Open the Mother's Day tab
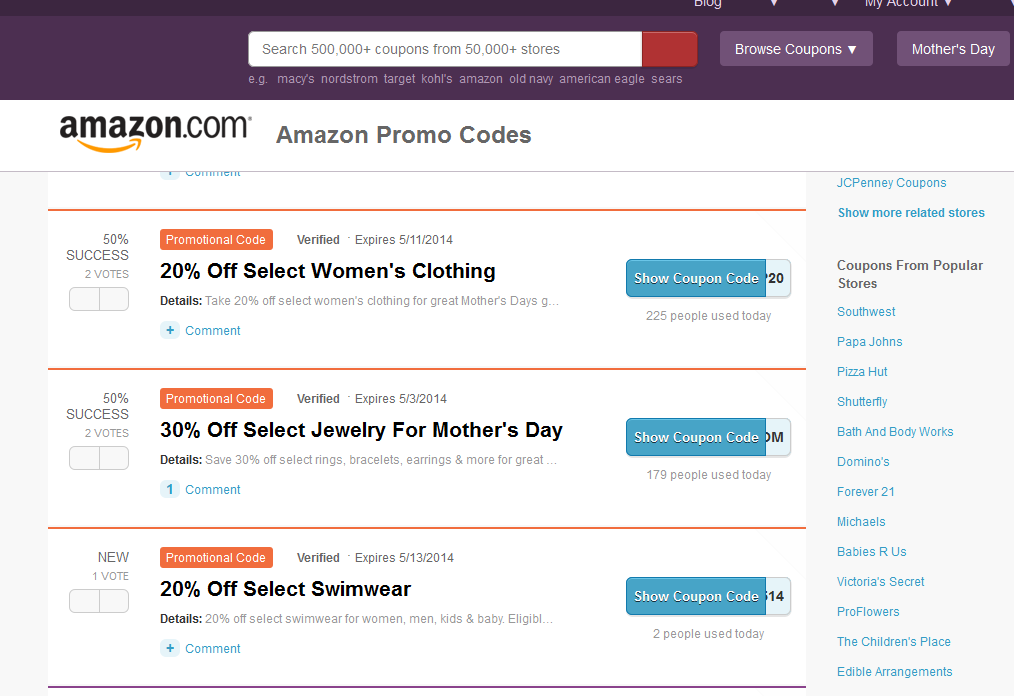 tap(953, 49)
